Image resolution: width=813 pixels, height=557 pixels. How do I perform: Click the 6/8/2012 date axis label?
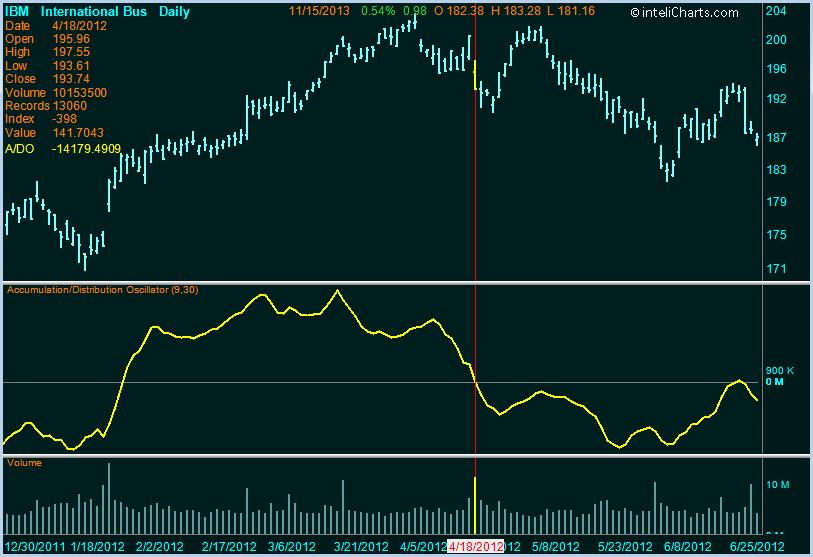688,547
